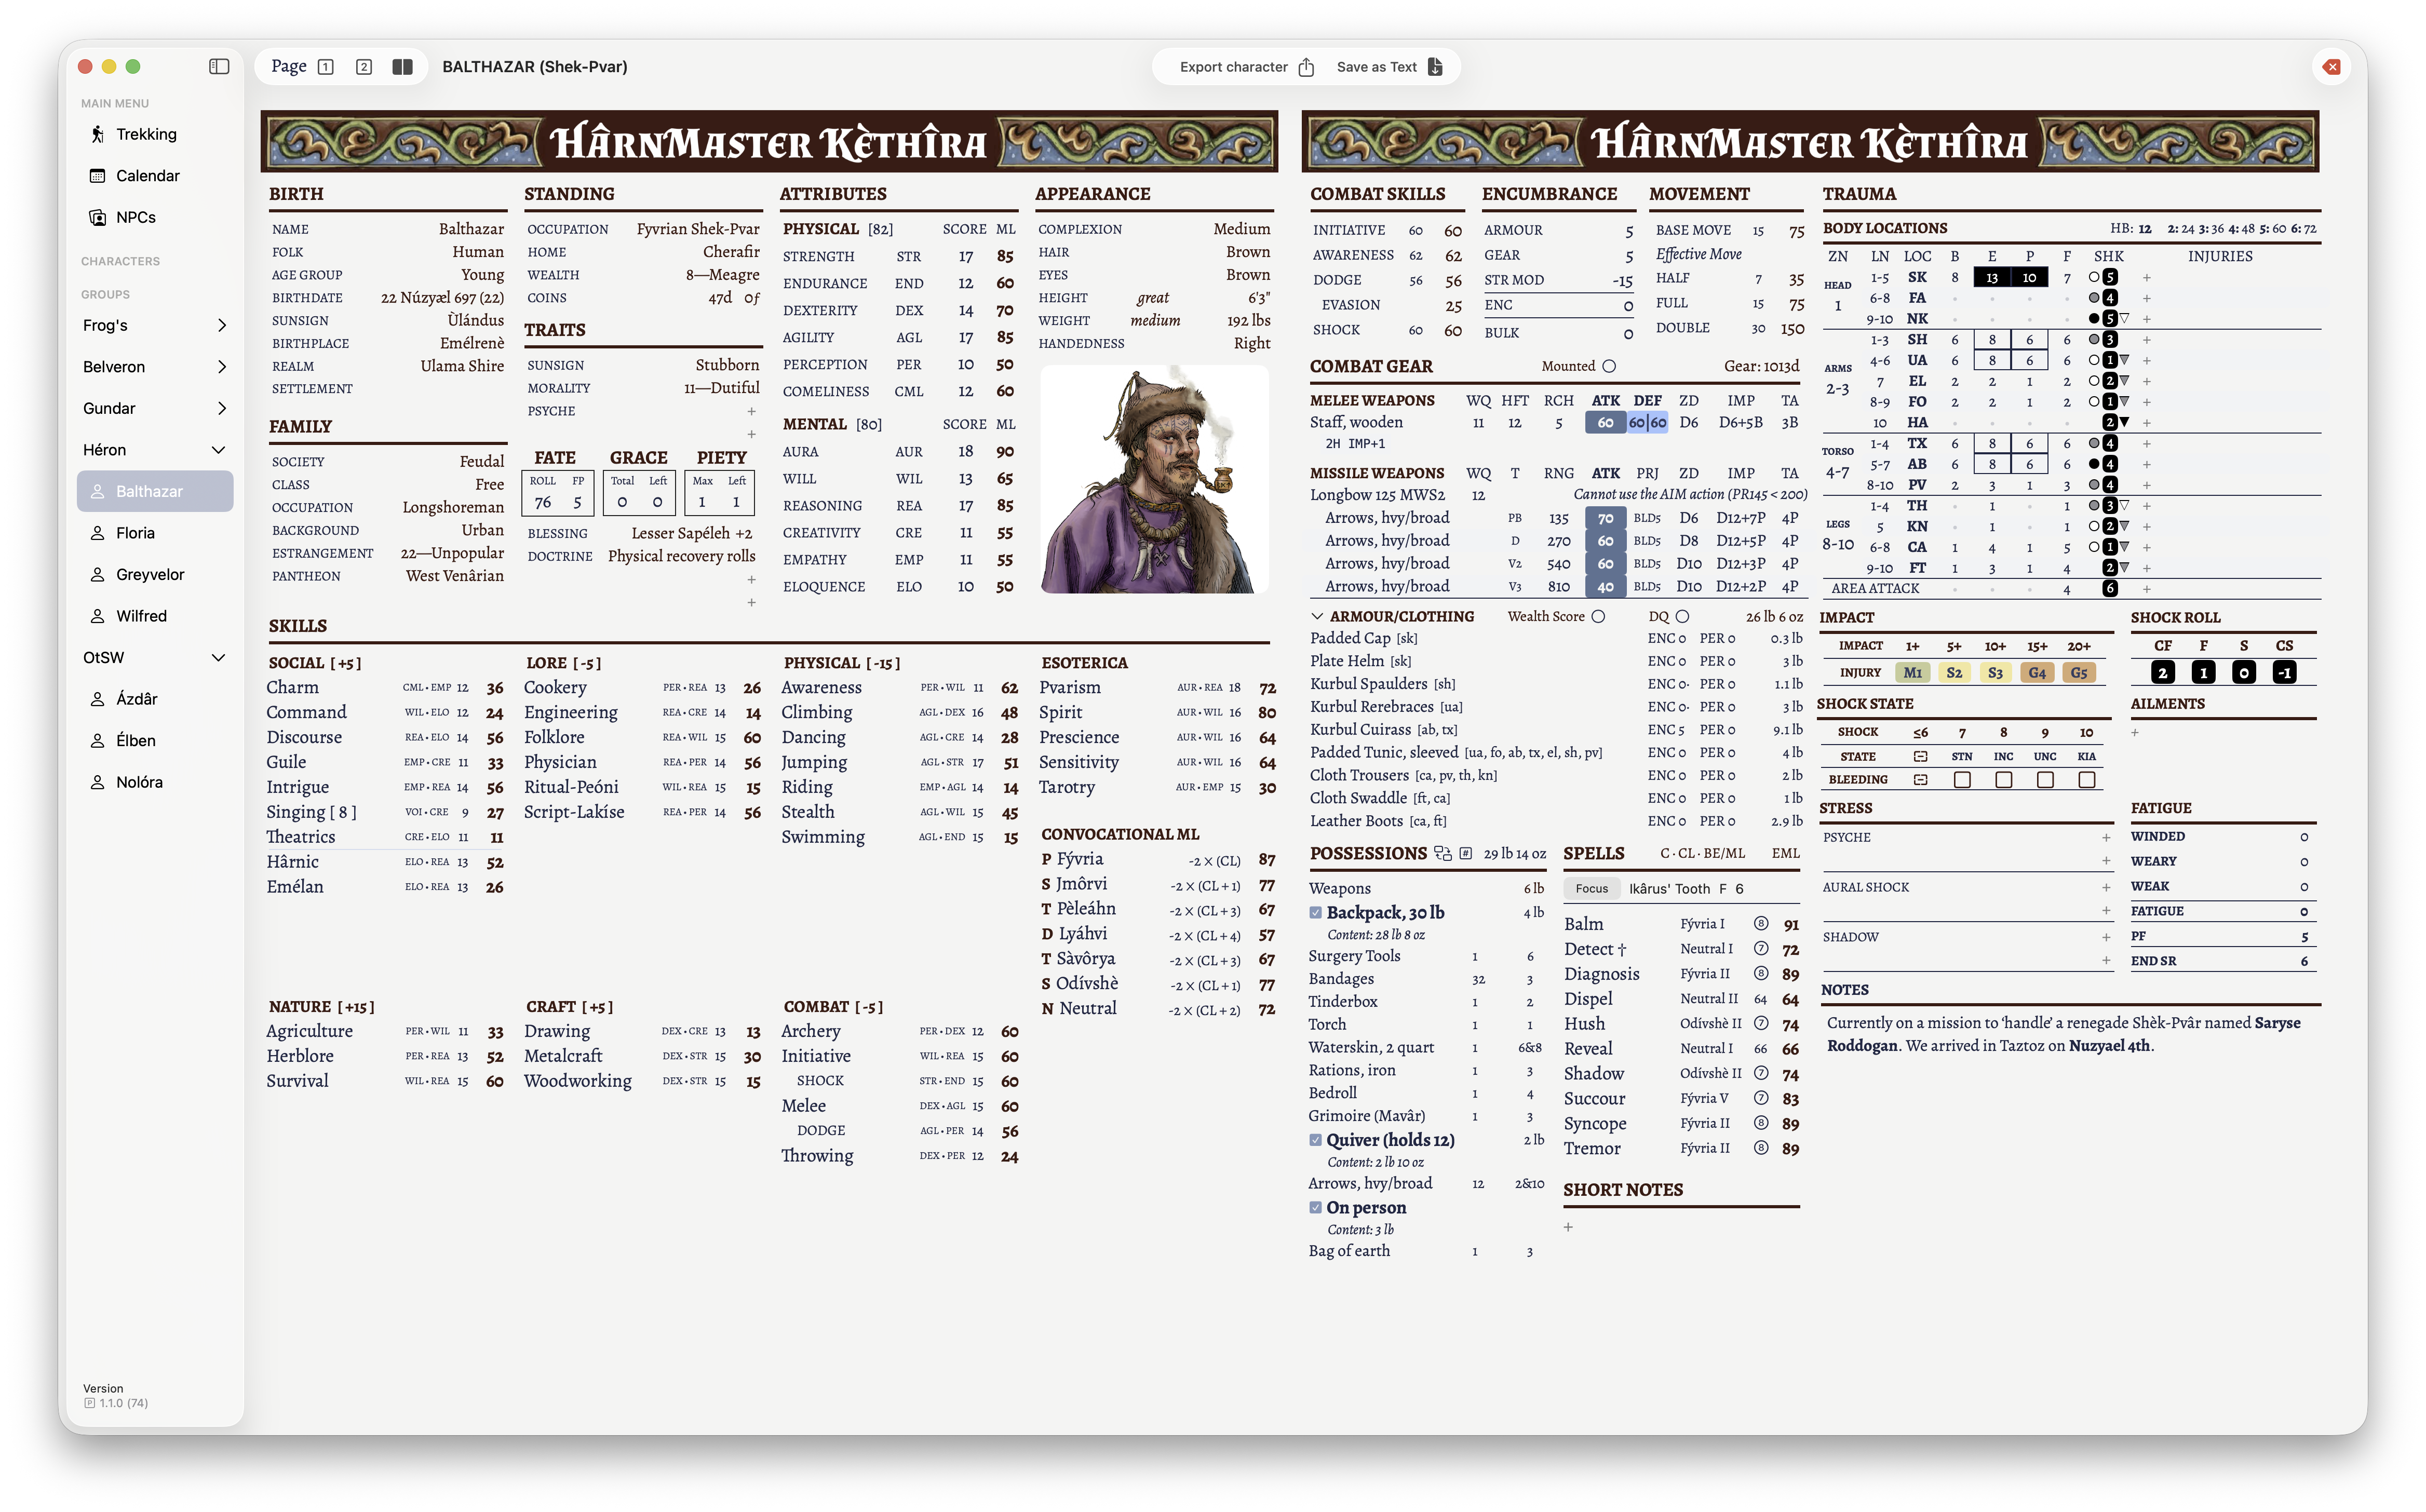Toggle the sidebar visibility icon
This screenshot has width=2426, height=1512.
click(x=218, y=66)
